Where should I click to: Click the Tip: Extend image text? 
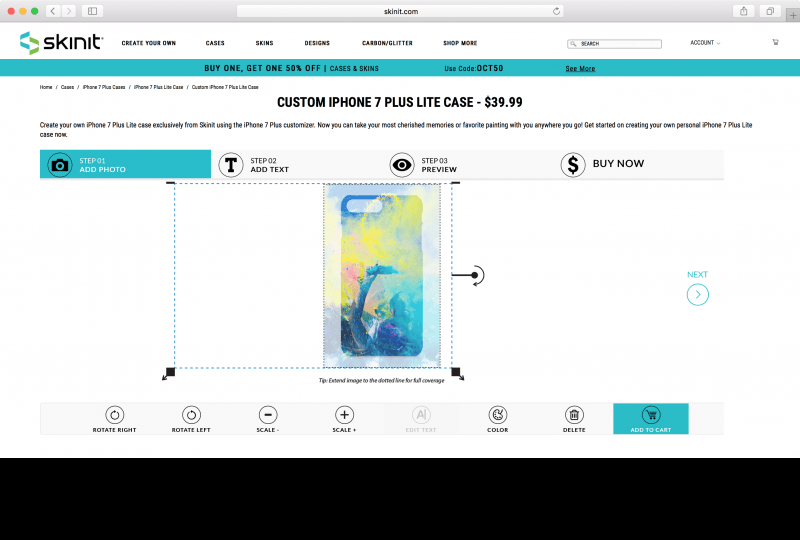tap(382, 380)
